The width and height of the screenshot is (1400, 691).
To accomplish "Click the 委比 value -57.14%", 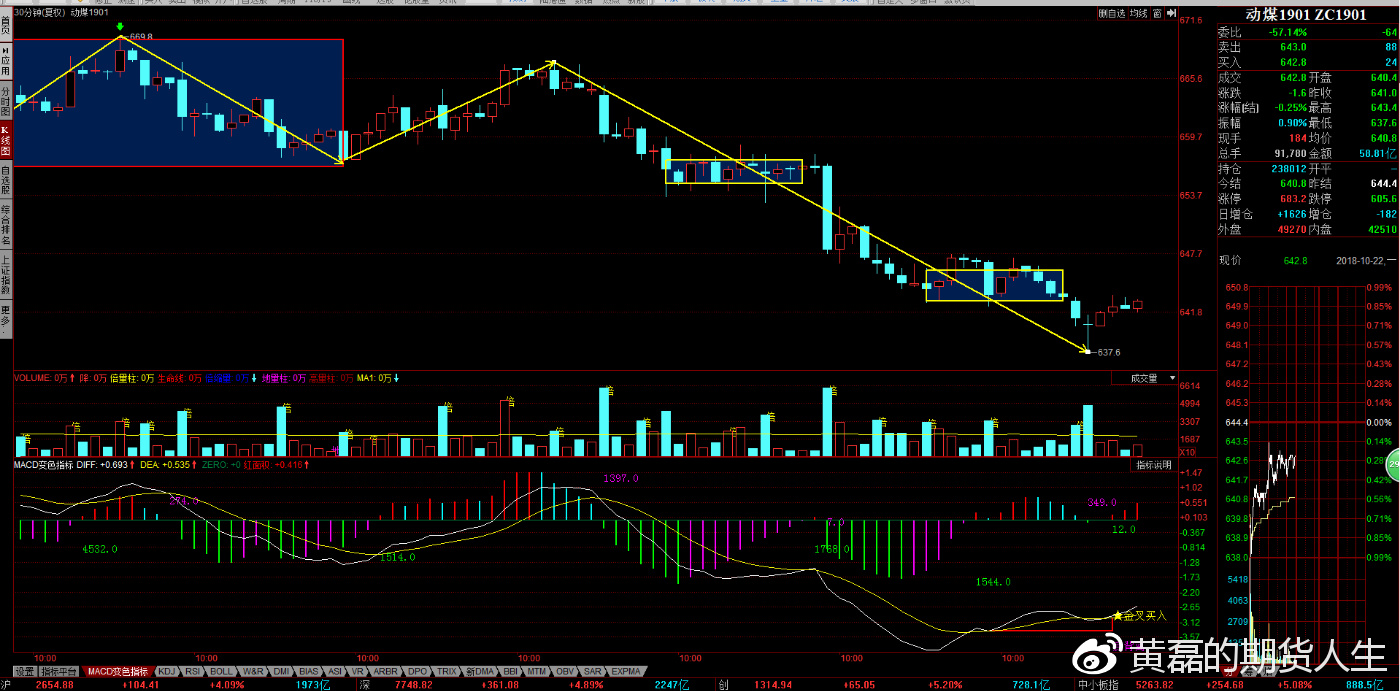I will [x=1288, y=32].
